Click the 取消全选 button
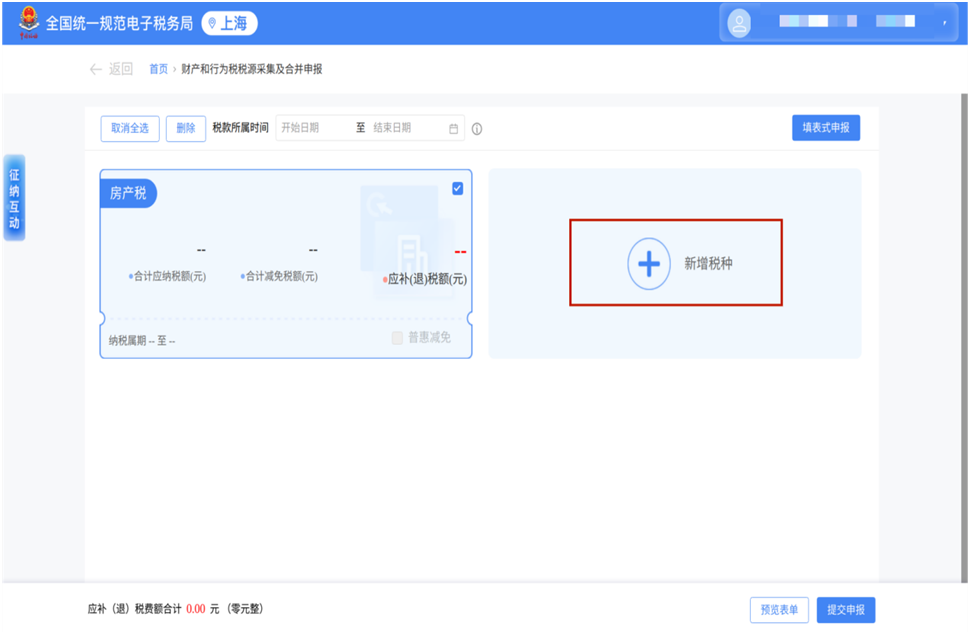970x634 pixels. coord(130,128)
